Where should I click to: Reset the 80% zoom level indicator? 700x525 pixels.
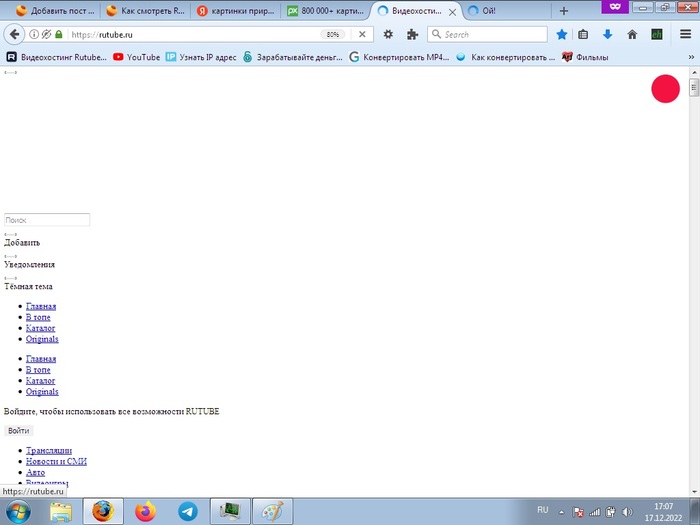click(x=333, y=34)
